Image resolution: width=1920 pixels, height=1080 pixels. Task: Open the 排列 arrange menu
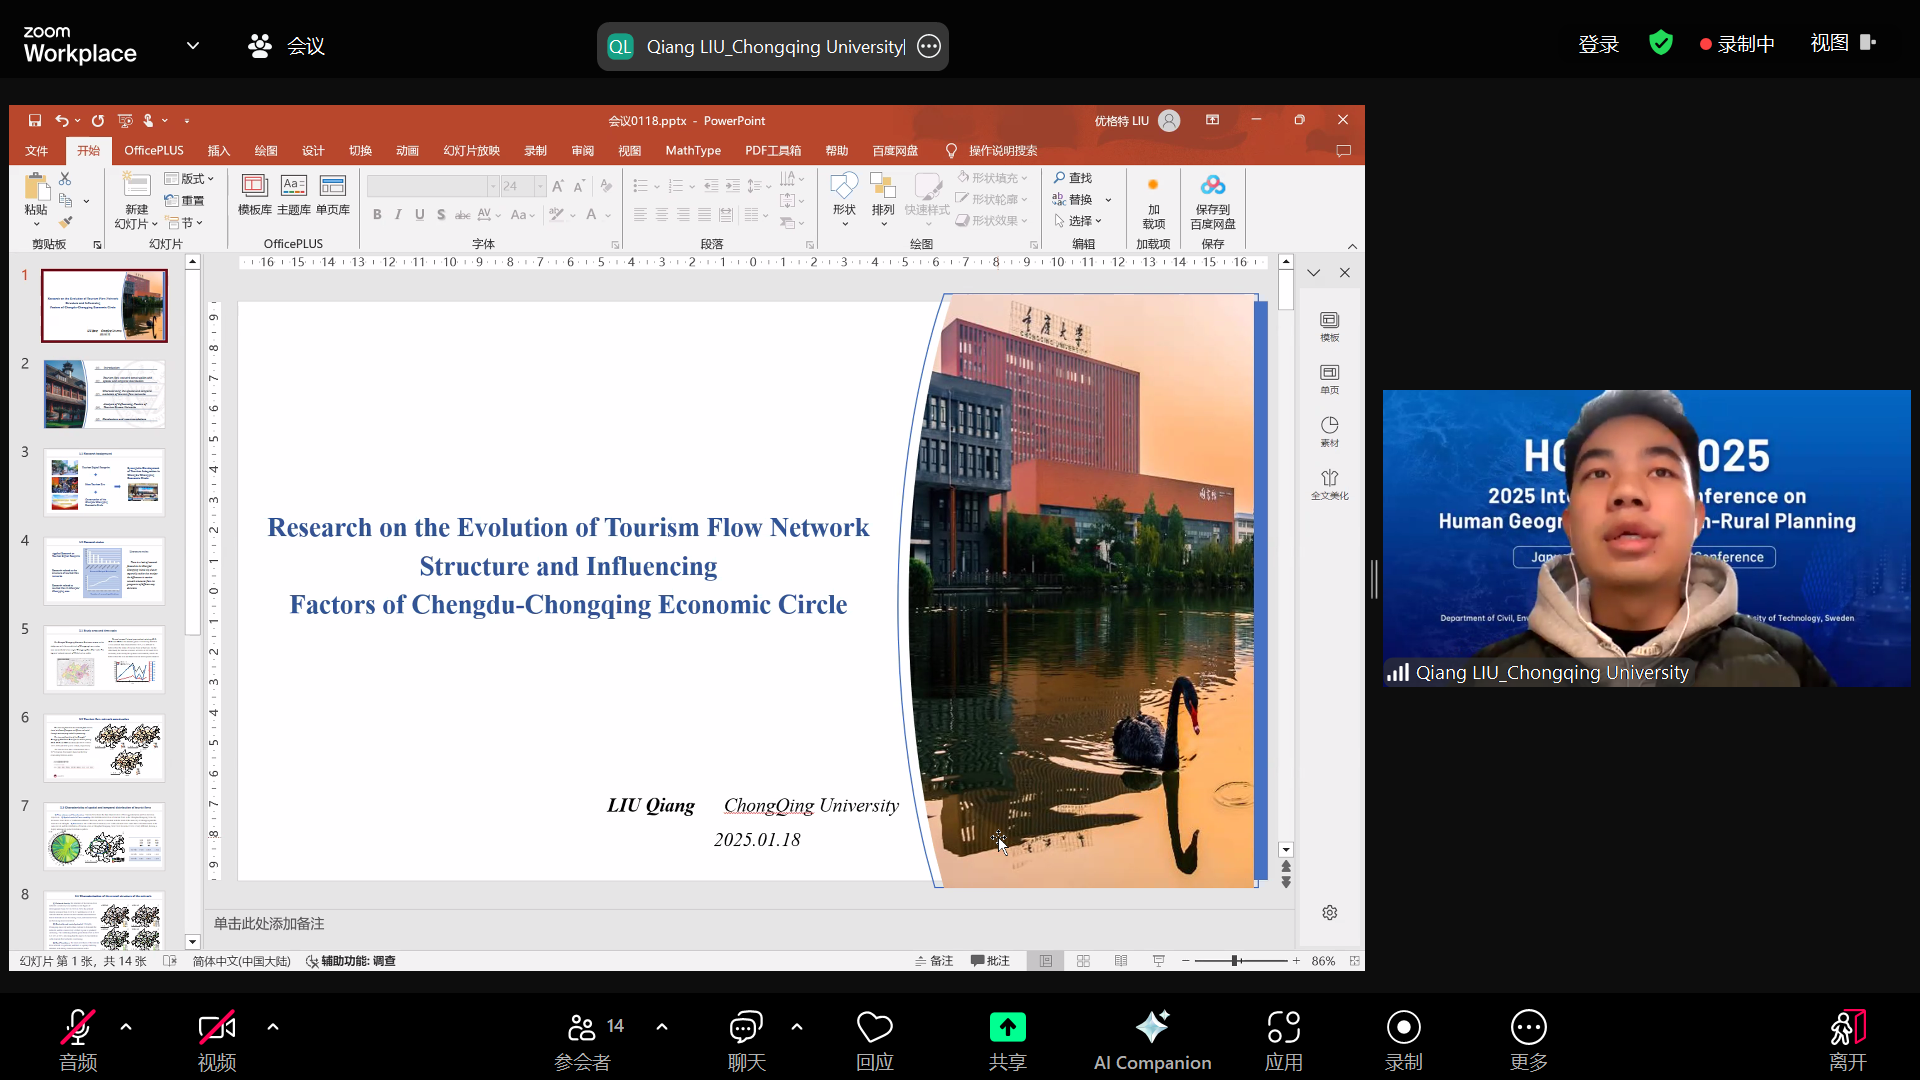click(x=883, y=198)
